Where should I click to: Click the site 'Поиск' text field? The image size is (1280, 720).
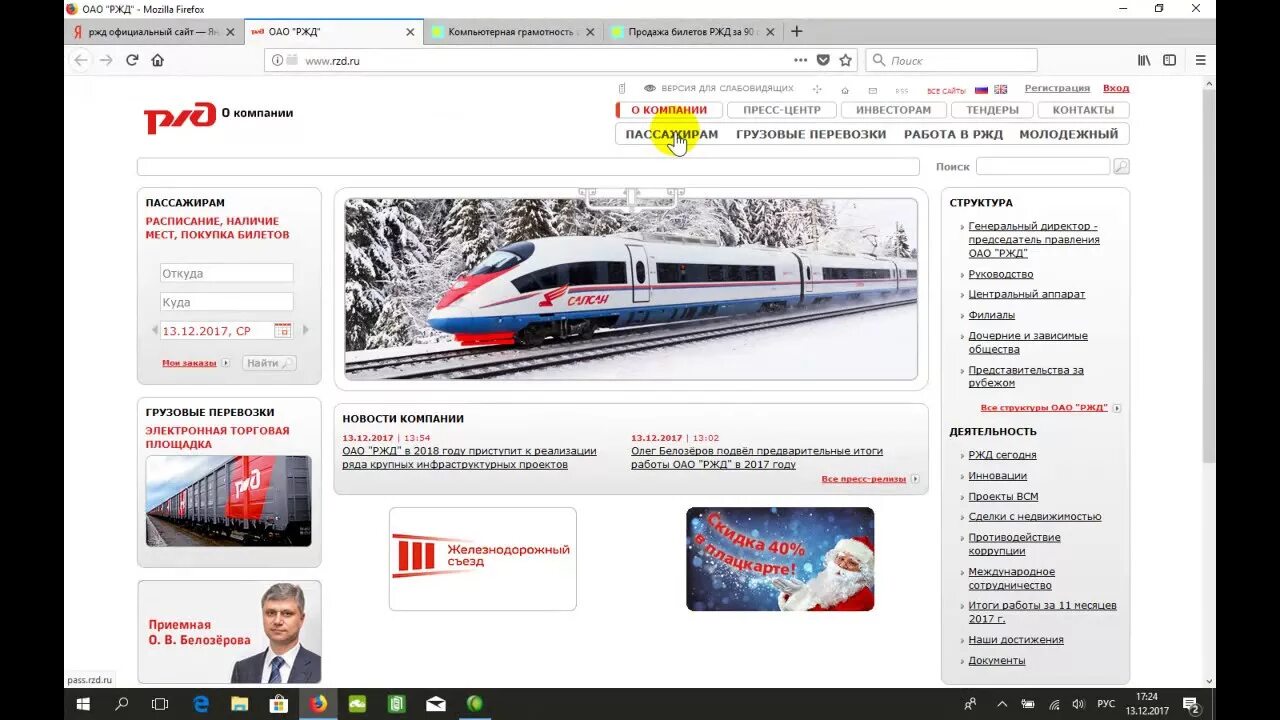click(x=1043, y=166)
